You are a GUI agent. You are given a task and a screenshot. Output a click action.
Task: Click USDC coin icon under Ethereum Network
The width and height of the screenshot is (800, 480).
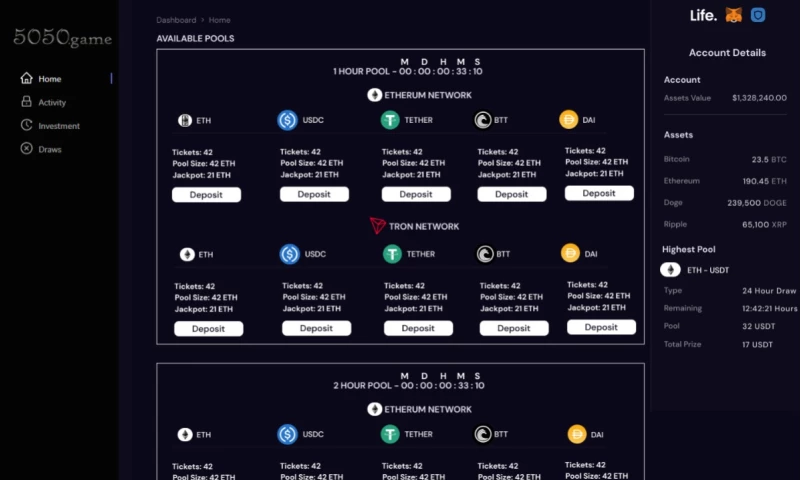coord(288,120)
